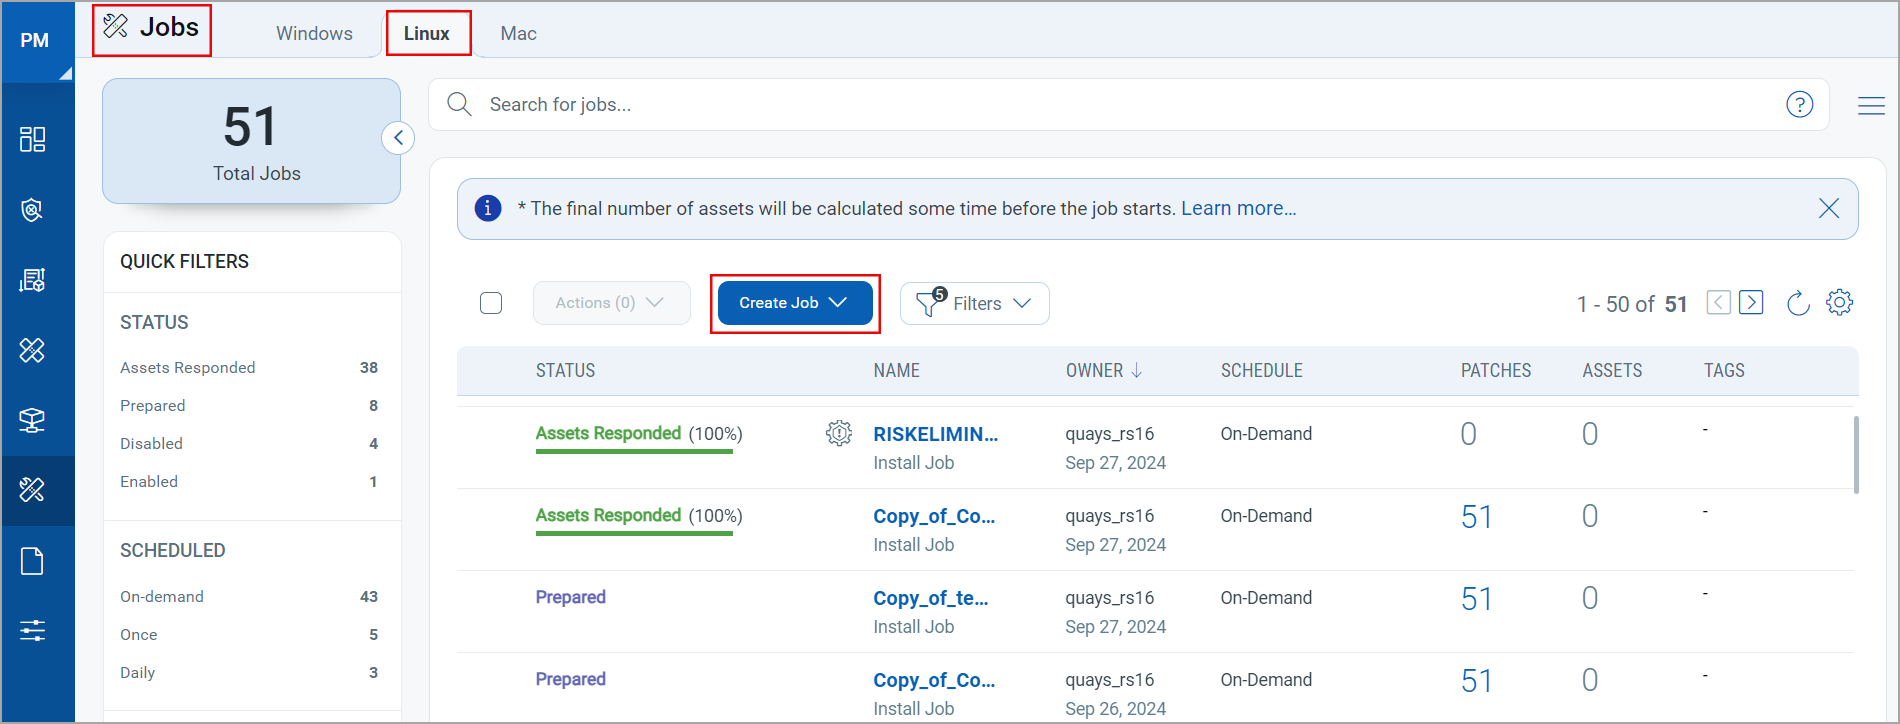The height and width of the screenshot is (724, 1900).
Task: Open the sliders configuration icon in sidebar
Action: 32,630
